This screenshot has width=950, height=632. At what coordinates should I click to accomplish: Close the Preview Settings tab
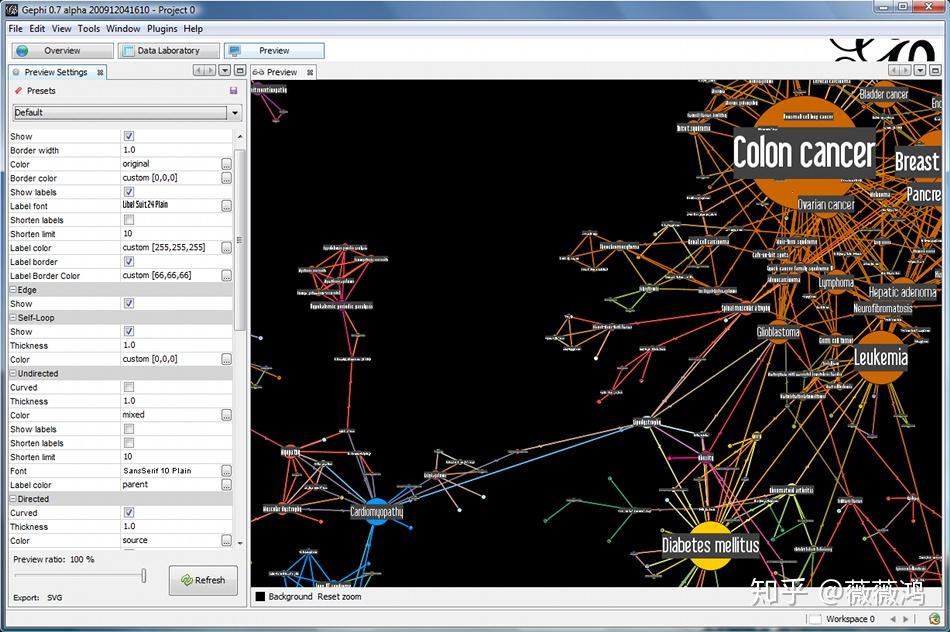click(100, 73)
